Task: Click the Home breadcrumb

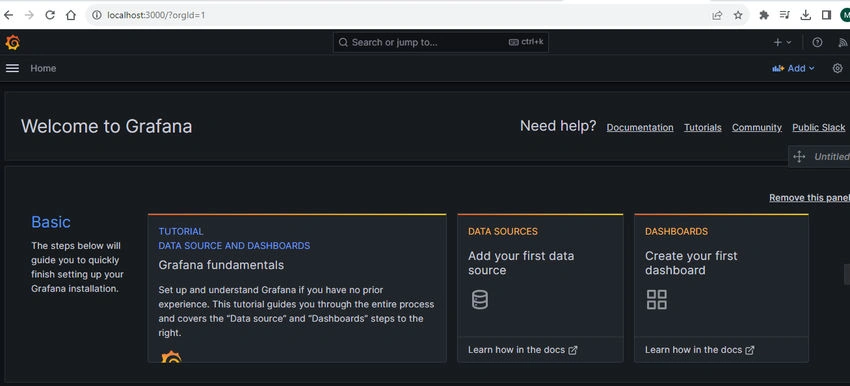Action: tap(43, 68)
